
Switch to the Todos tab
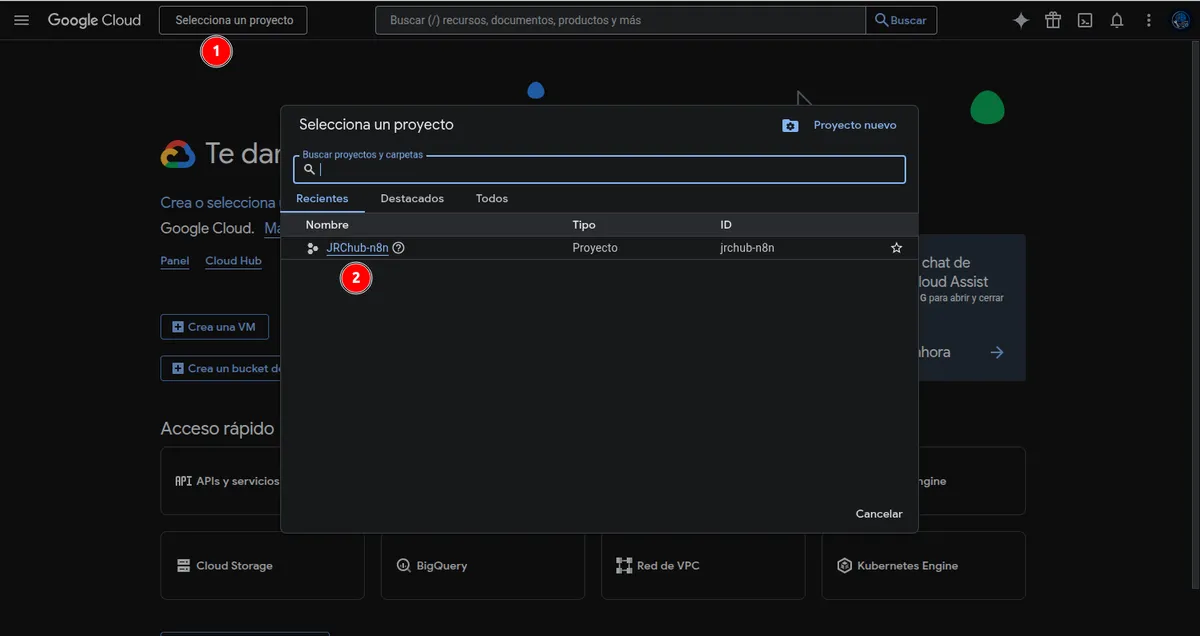tap(492, 199)
